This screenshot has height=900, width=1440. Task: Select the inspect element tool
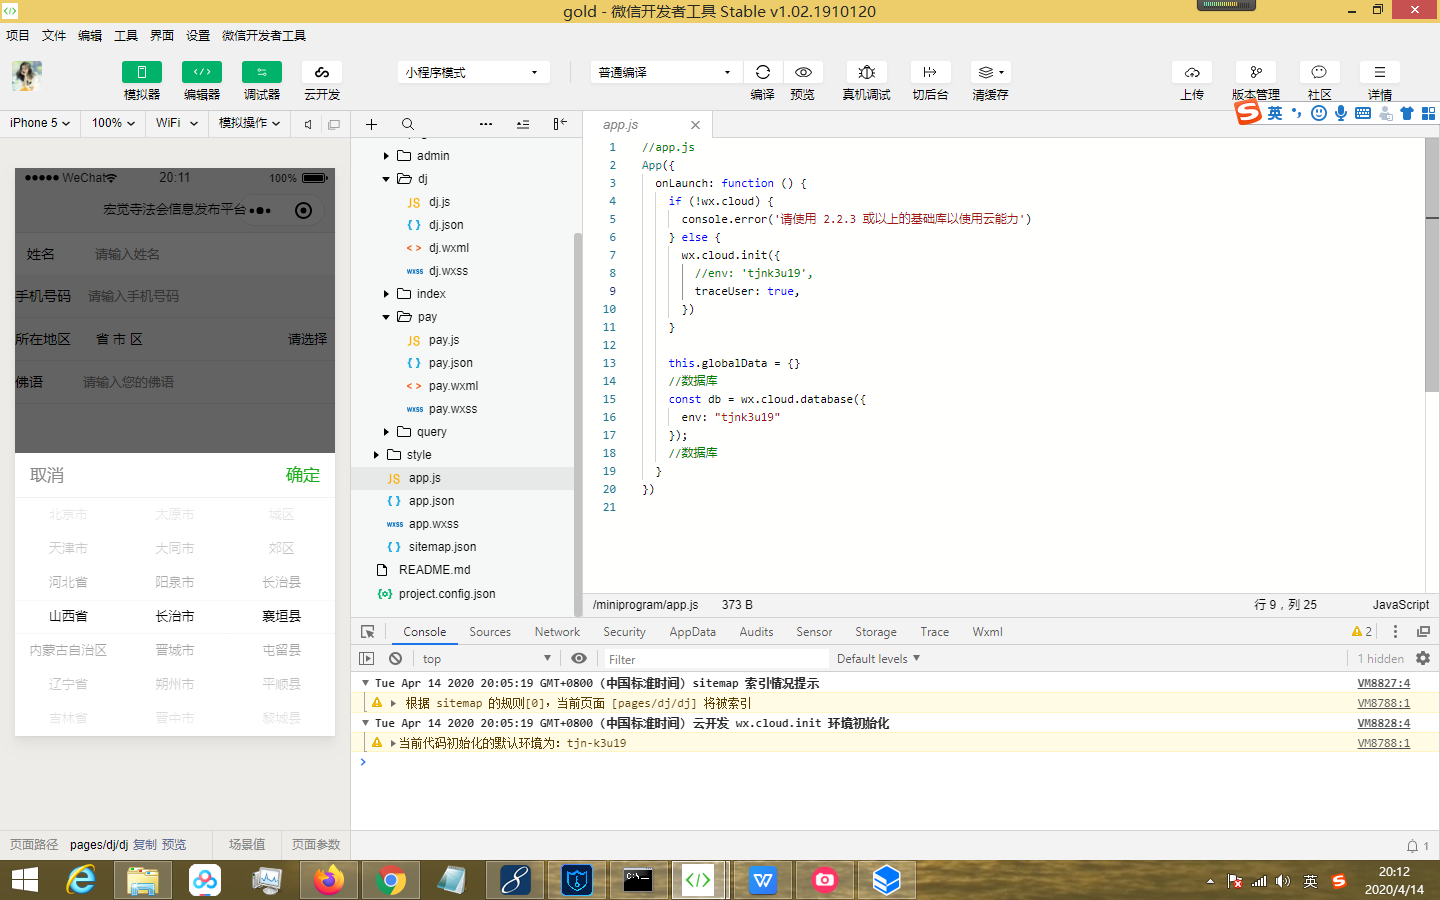click(368, 632)
